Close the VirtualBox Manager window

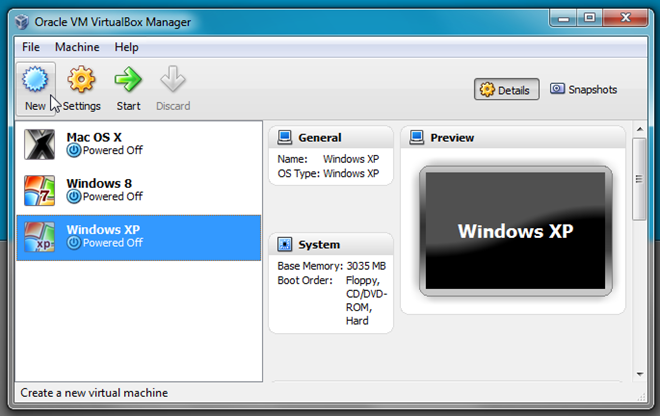pyautogui.click(x=625, y=19)
